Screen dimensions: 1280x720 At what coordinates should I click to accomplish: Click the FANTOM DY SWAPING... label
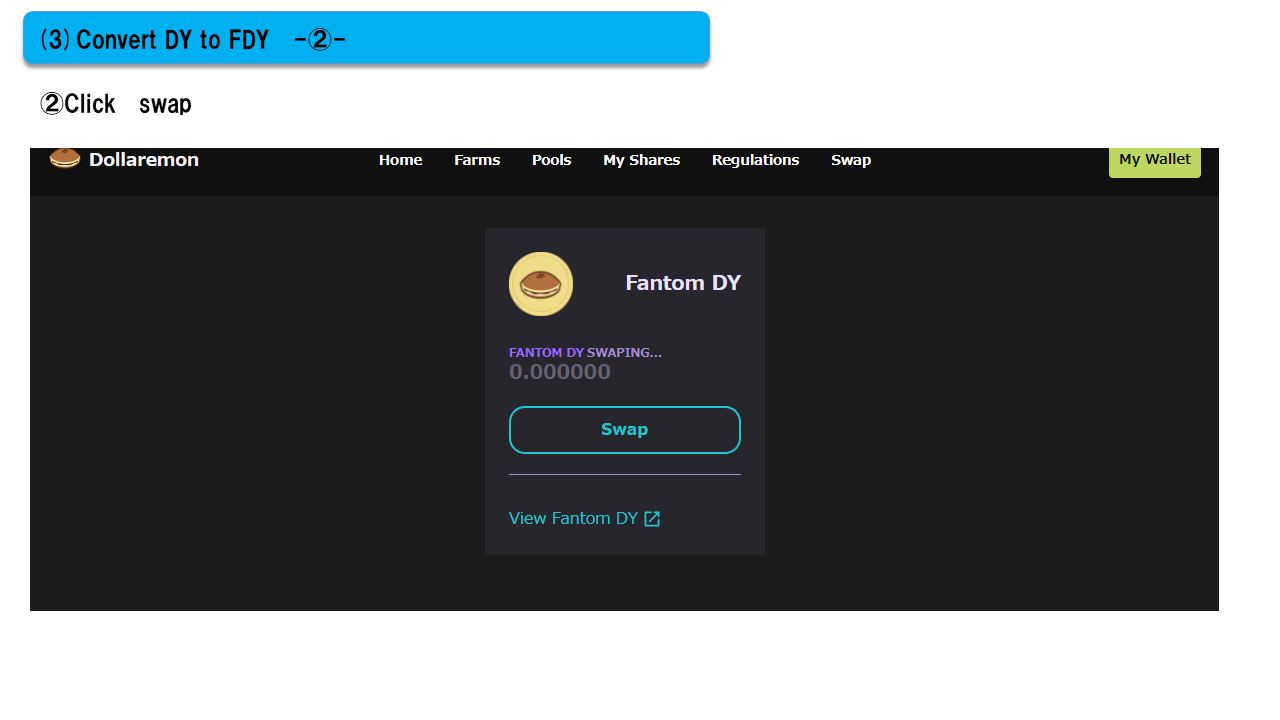pos(585,353)
